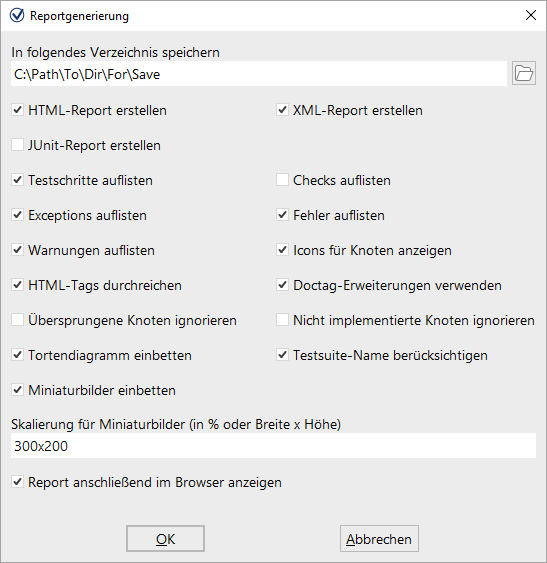Toggle Exceptions auflisten
The height and width of the screenshot is (563, 547).
coord(18,215)
